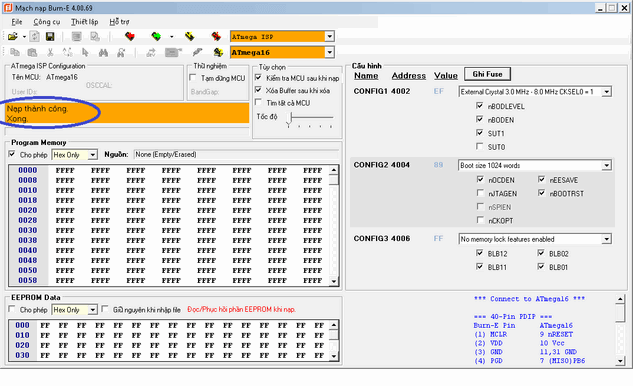Expand the ATmega16 device dropdown

tap(330, 52)
